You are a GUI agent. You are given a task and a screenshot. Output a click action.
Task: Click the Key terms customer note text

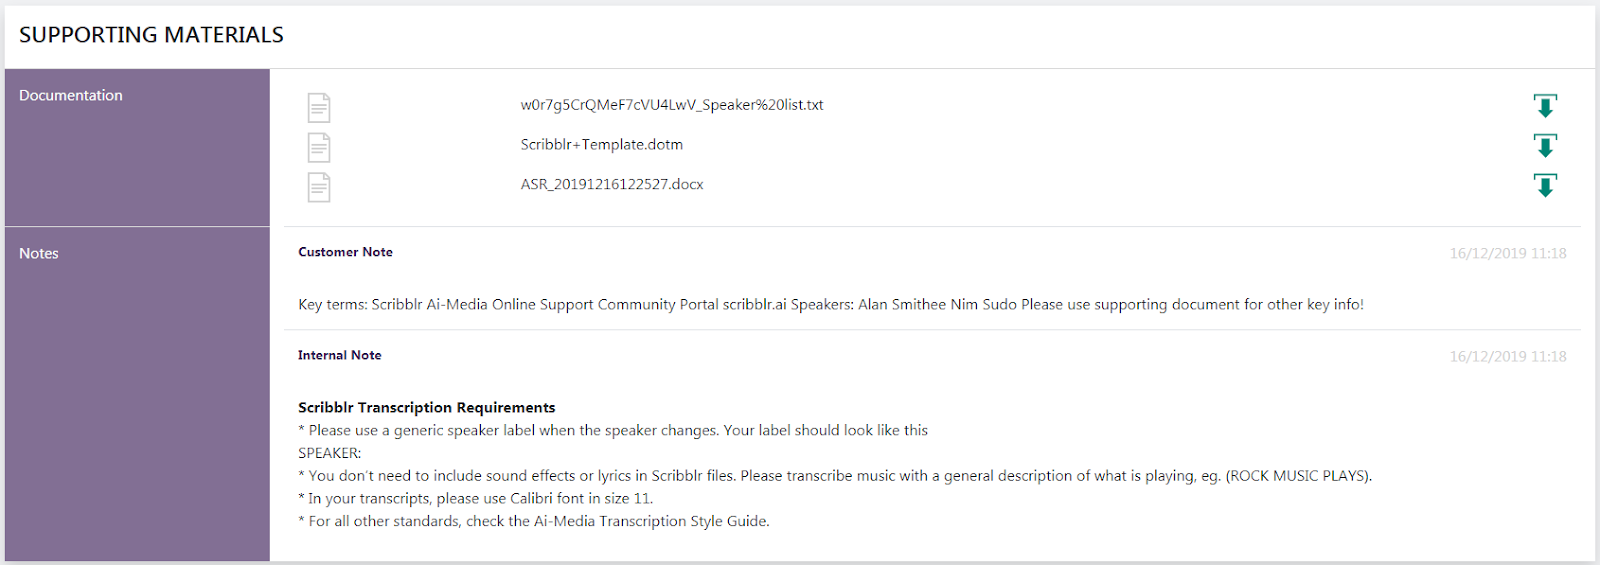click(830, 305)
